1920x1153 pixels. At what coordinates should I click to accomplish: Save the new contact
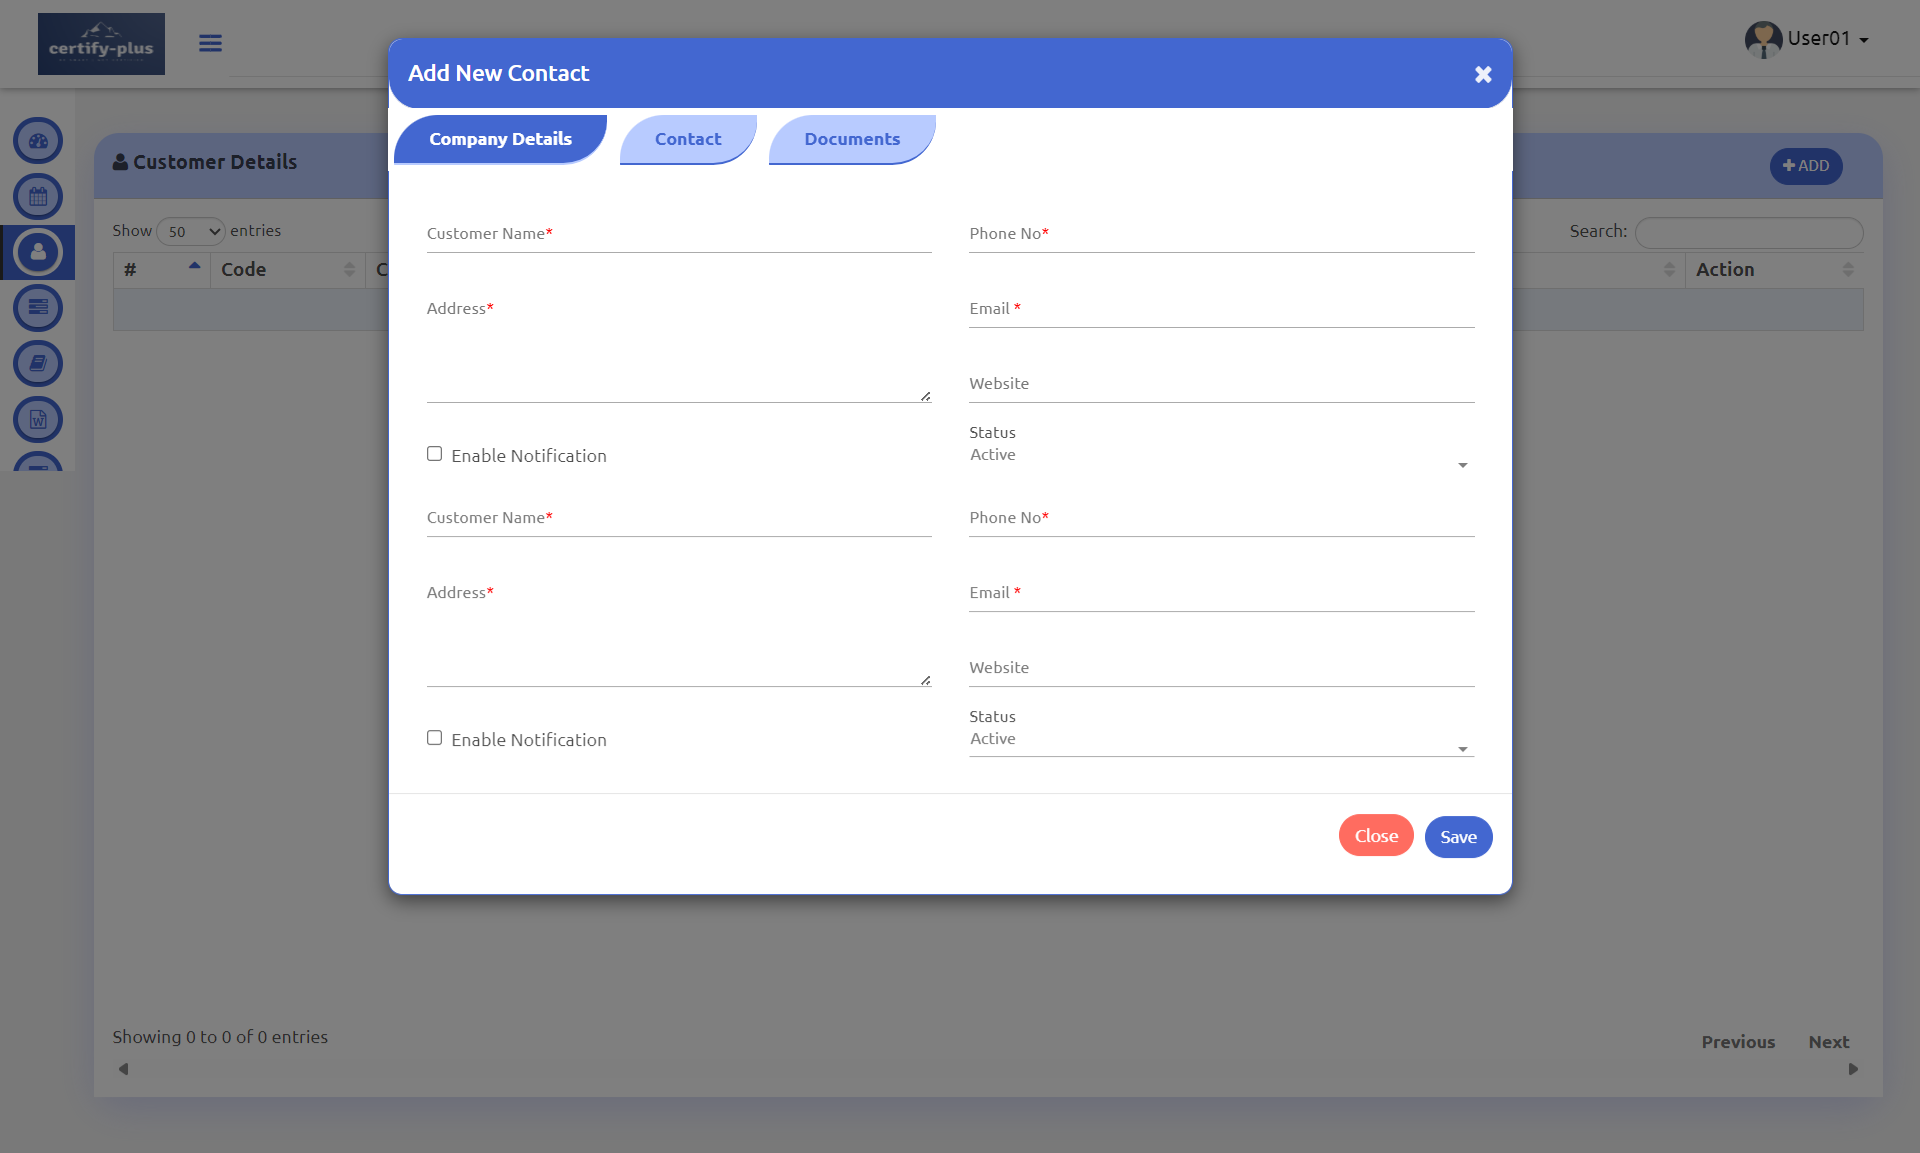(1457, 836)
